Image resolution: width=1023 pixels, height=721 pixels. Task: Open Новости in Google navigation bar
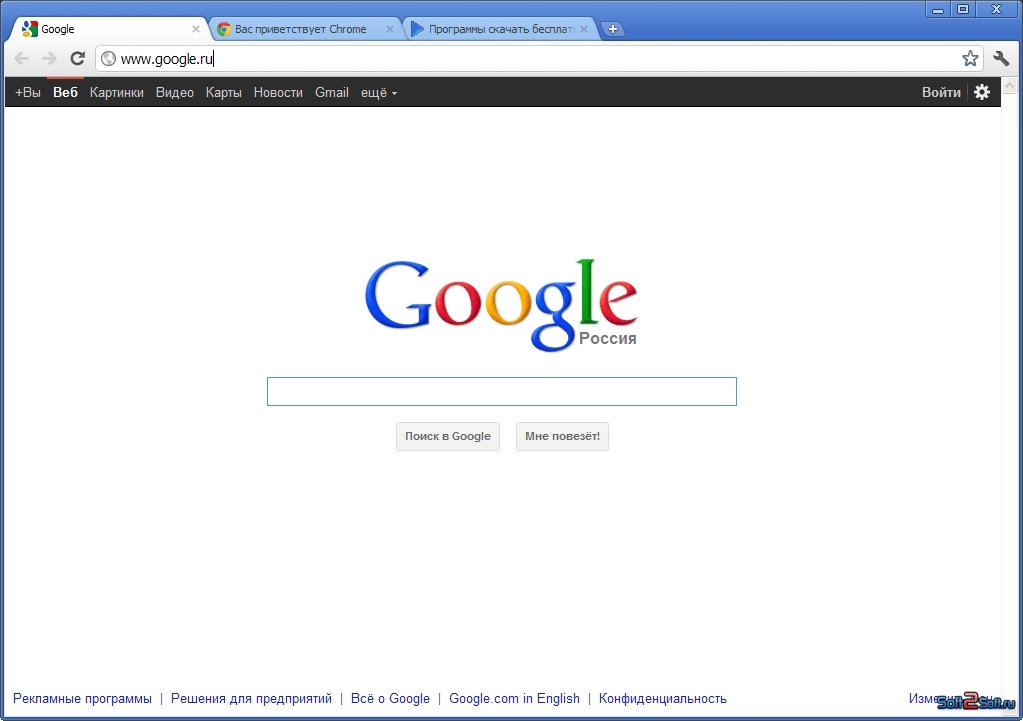click(x=278, y=93)
